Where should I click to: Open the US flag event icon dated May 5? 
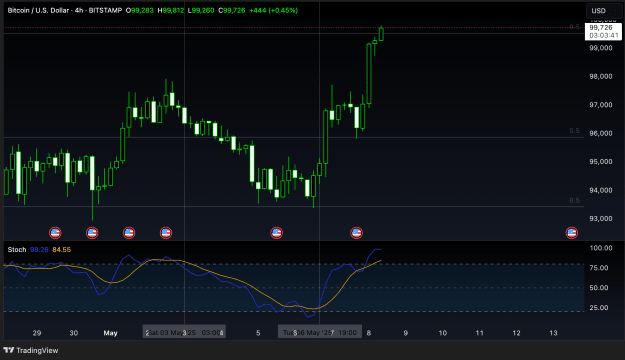coord(276,232)
